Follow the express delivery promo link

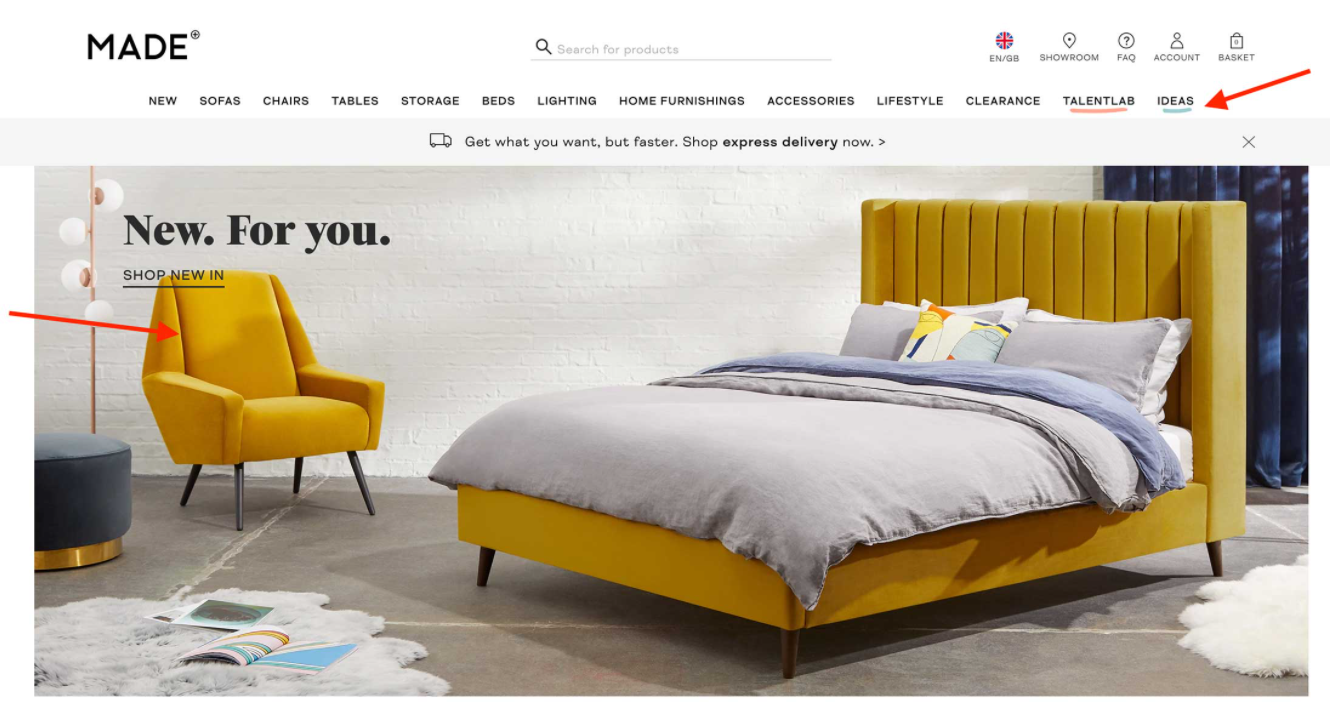coord(675,142)
